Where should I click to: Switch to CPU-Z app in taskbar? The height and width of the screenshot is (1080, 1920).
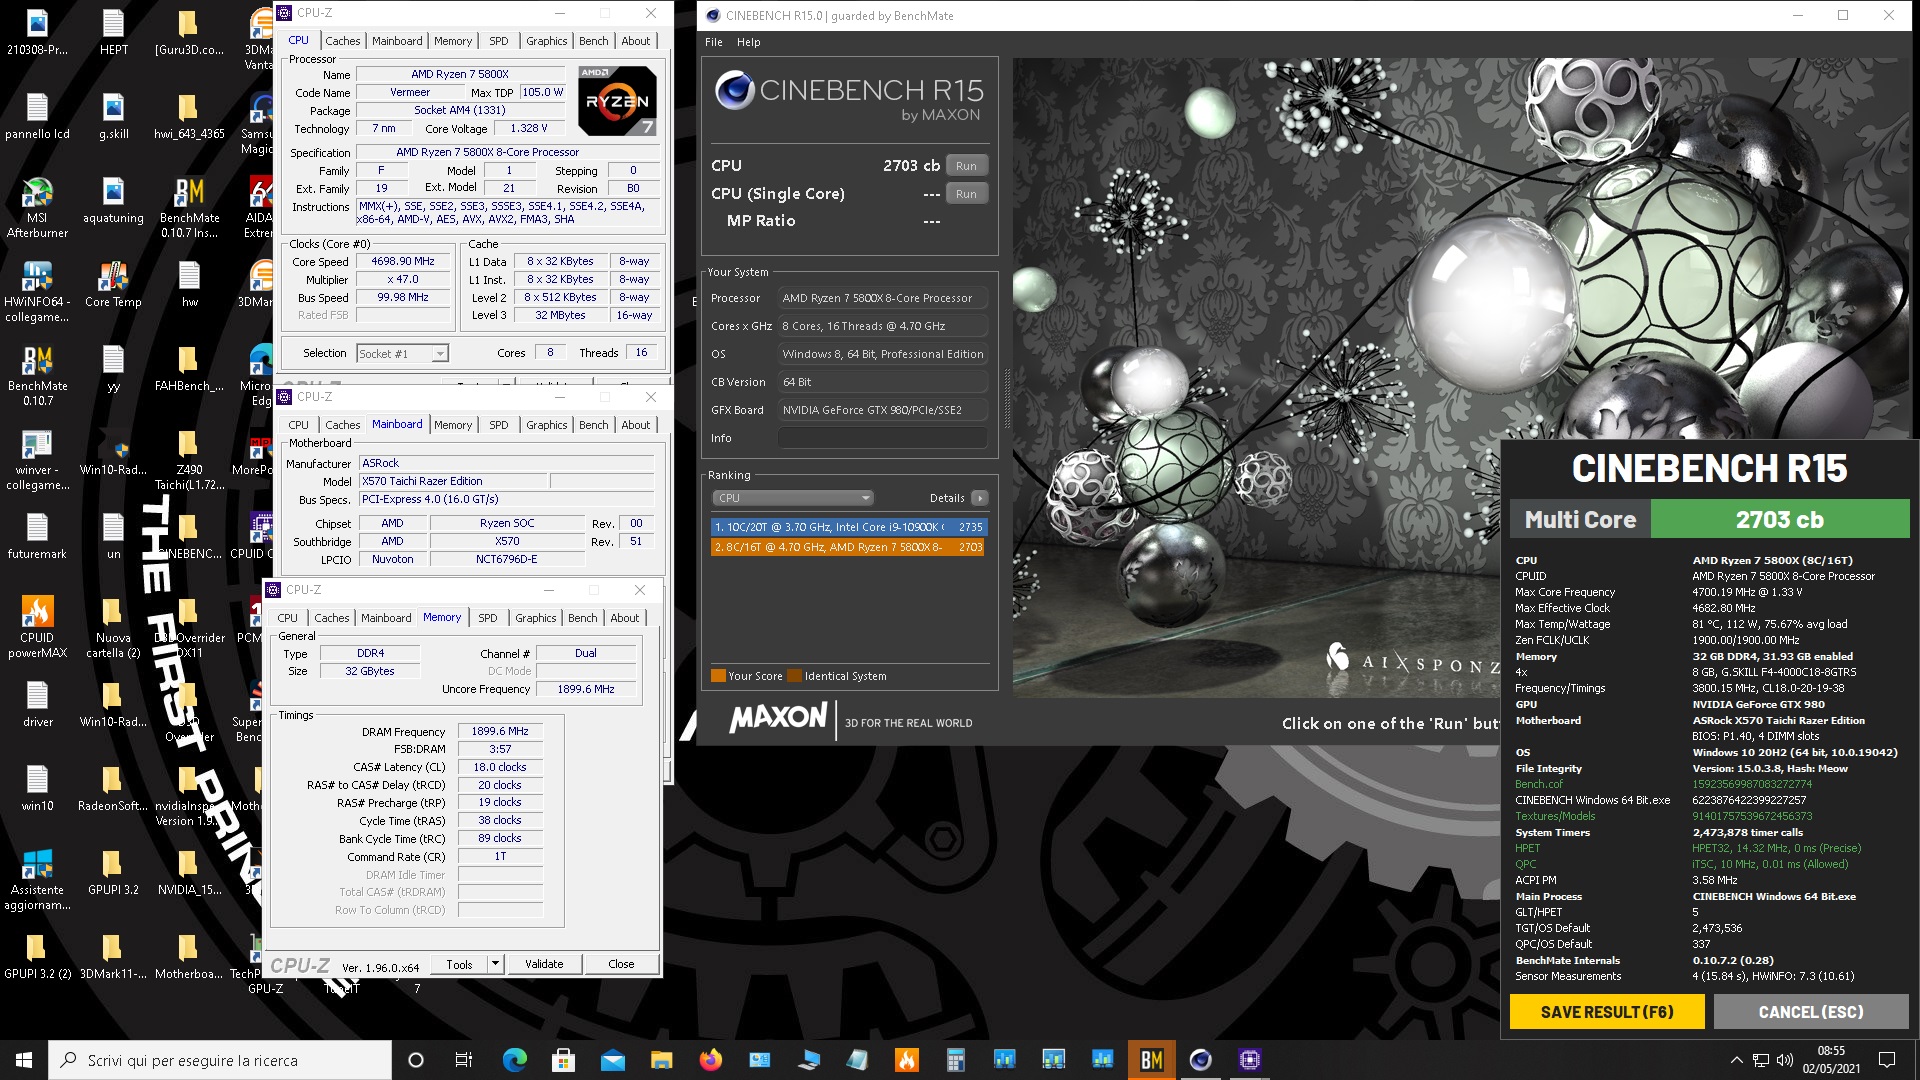coord(1249,1060)
